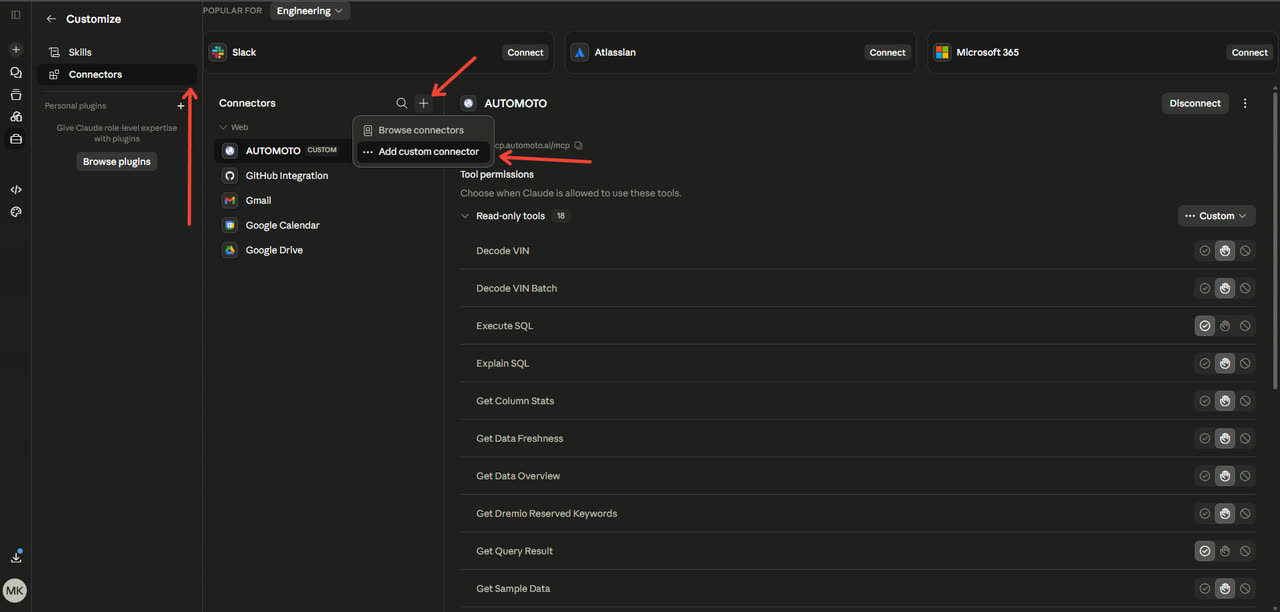
Task: Click the back arrow beside Customize
Action: pyautogui.click(x=51, y=19)
